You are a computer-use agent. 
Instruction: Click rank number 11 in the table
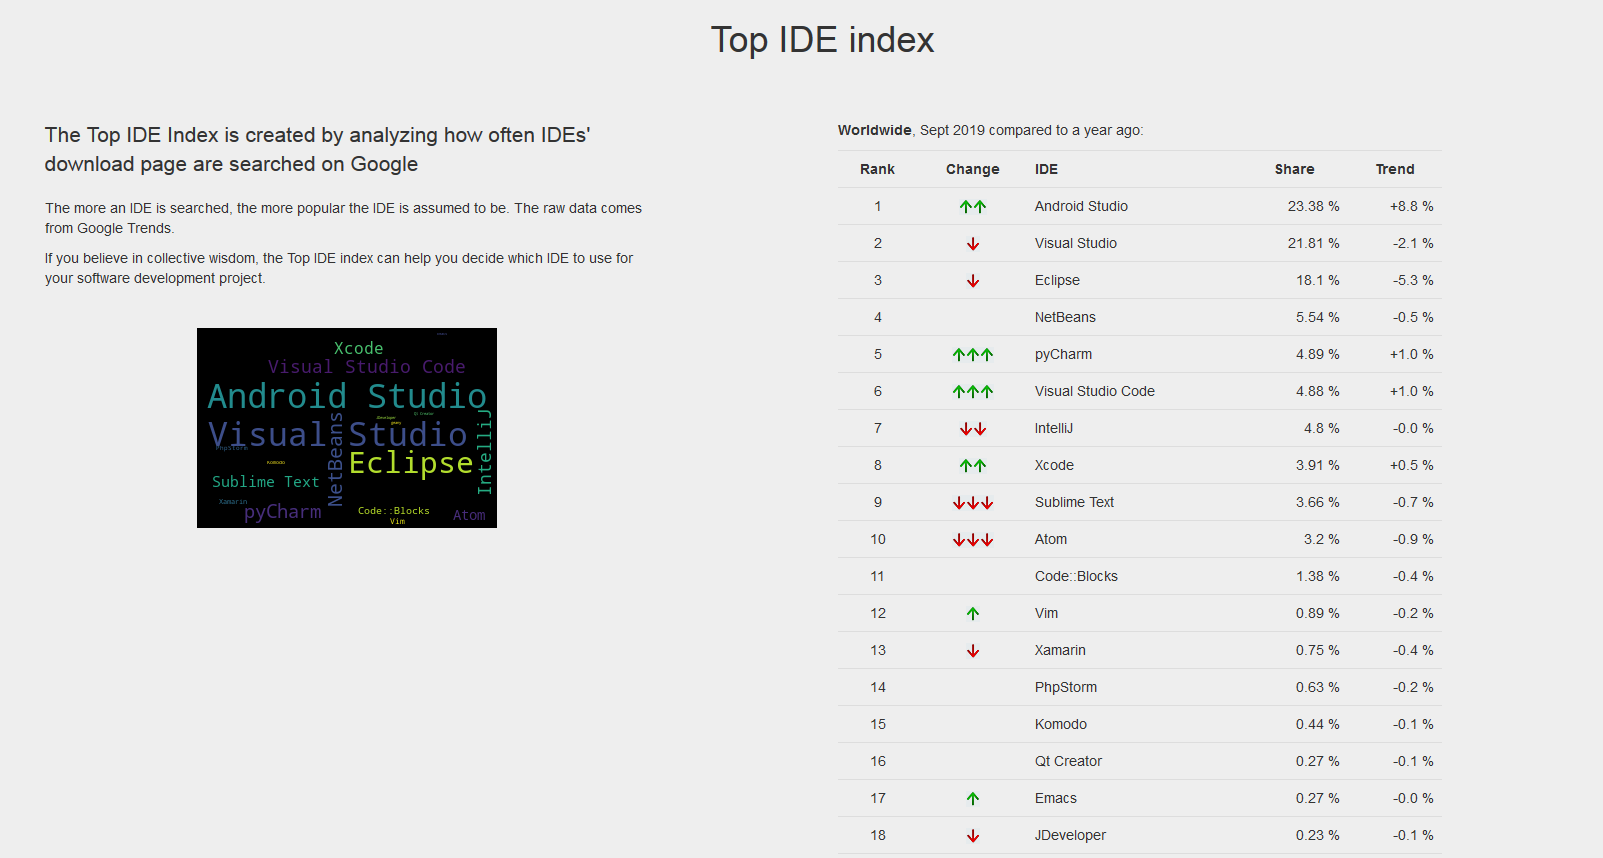tap(877, 576)
